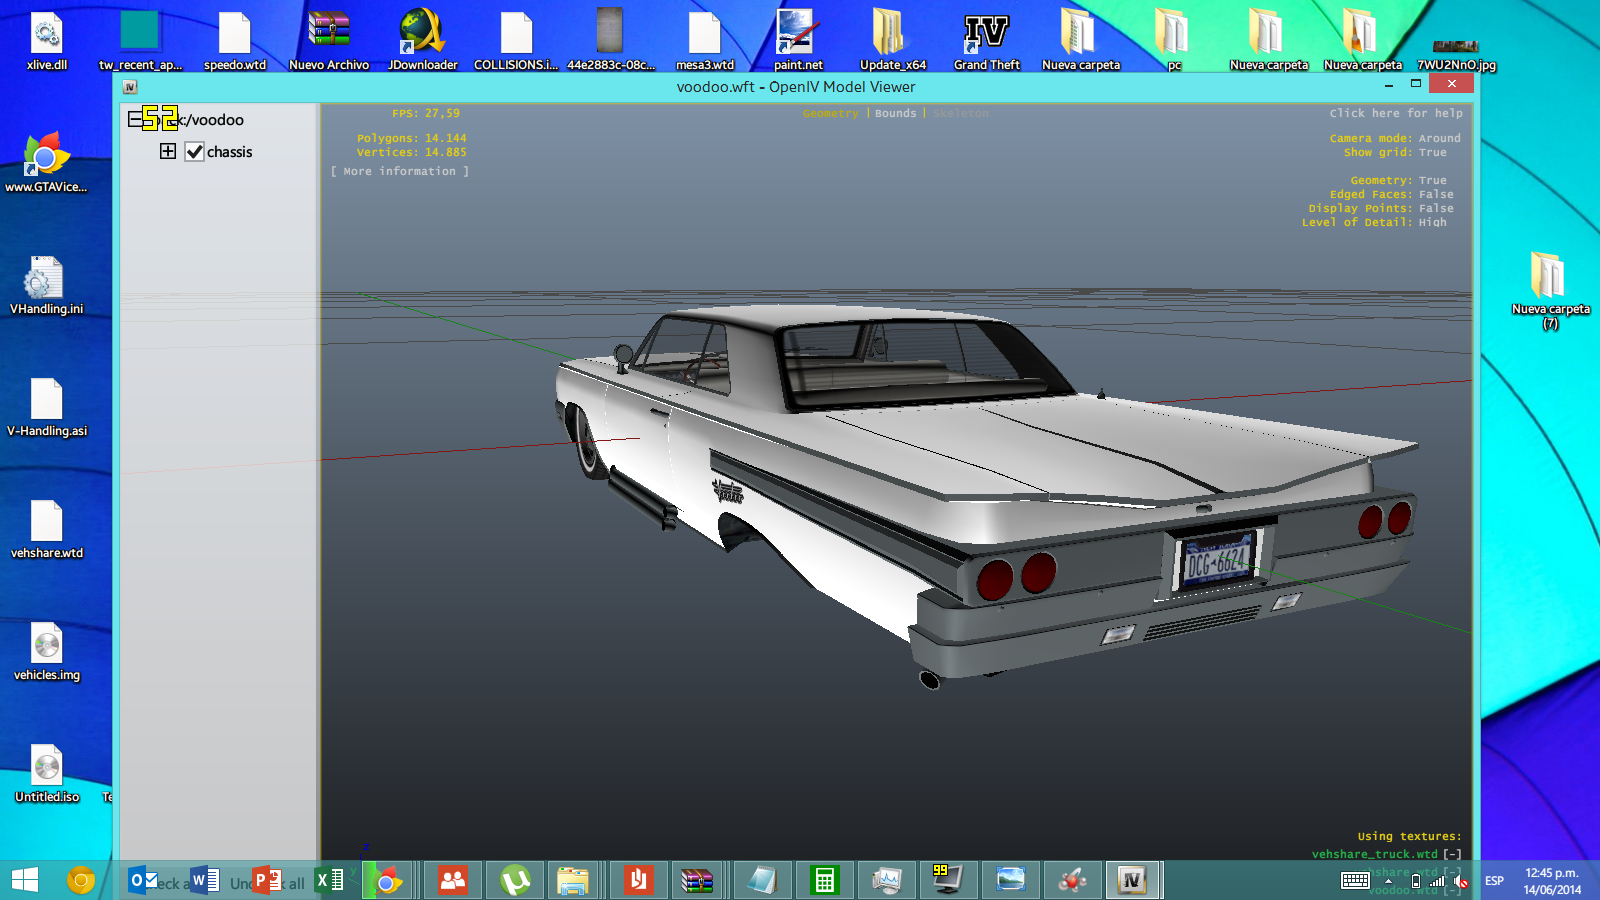Viewport: 1600px width, 900px height.
Task: Click the 'Using textures:' label
Action: [1409, 837]
